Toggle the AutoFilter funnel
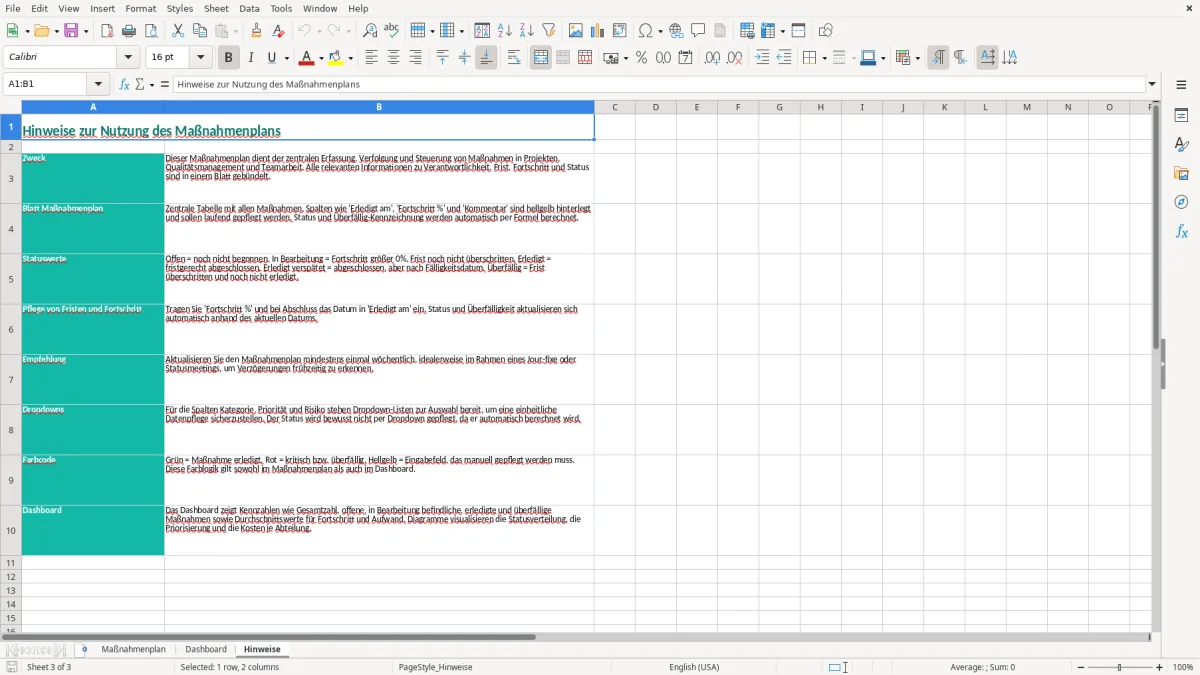Screen dimensions: 1200x675 tap(549, 31)
